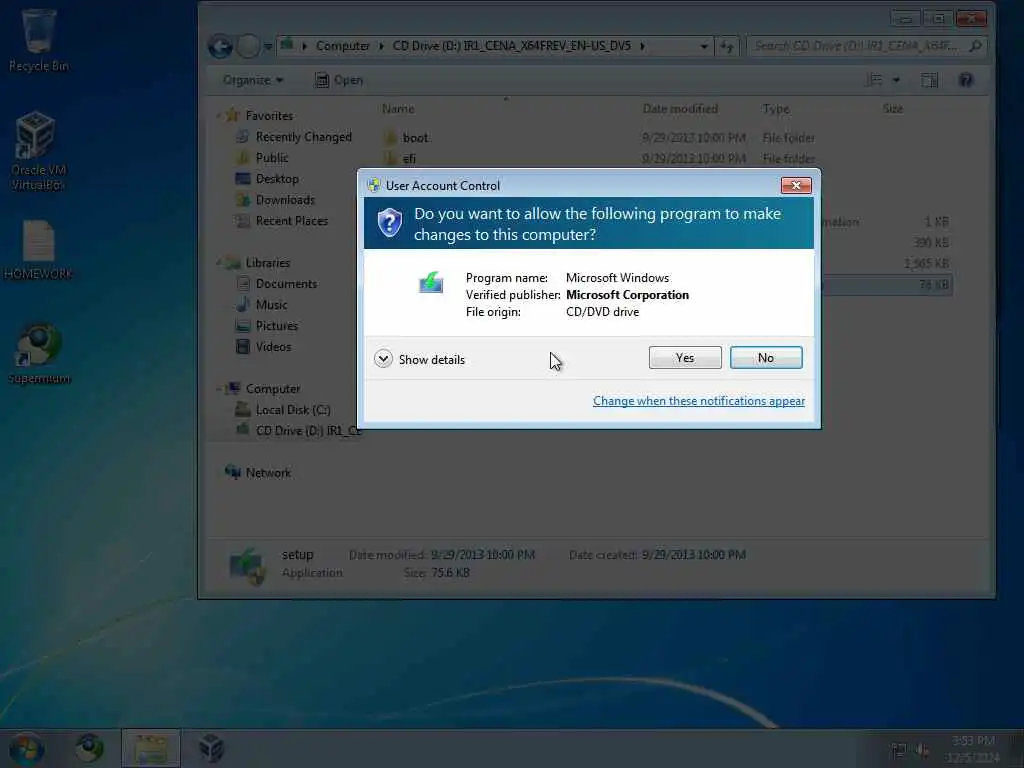The image size is (1024, 768).
Task: Click CD Drive (D:) breadcrumb in address bar
Action: point(511,46)
